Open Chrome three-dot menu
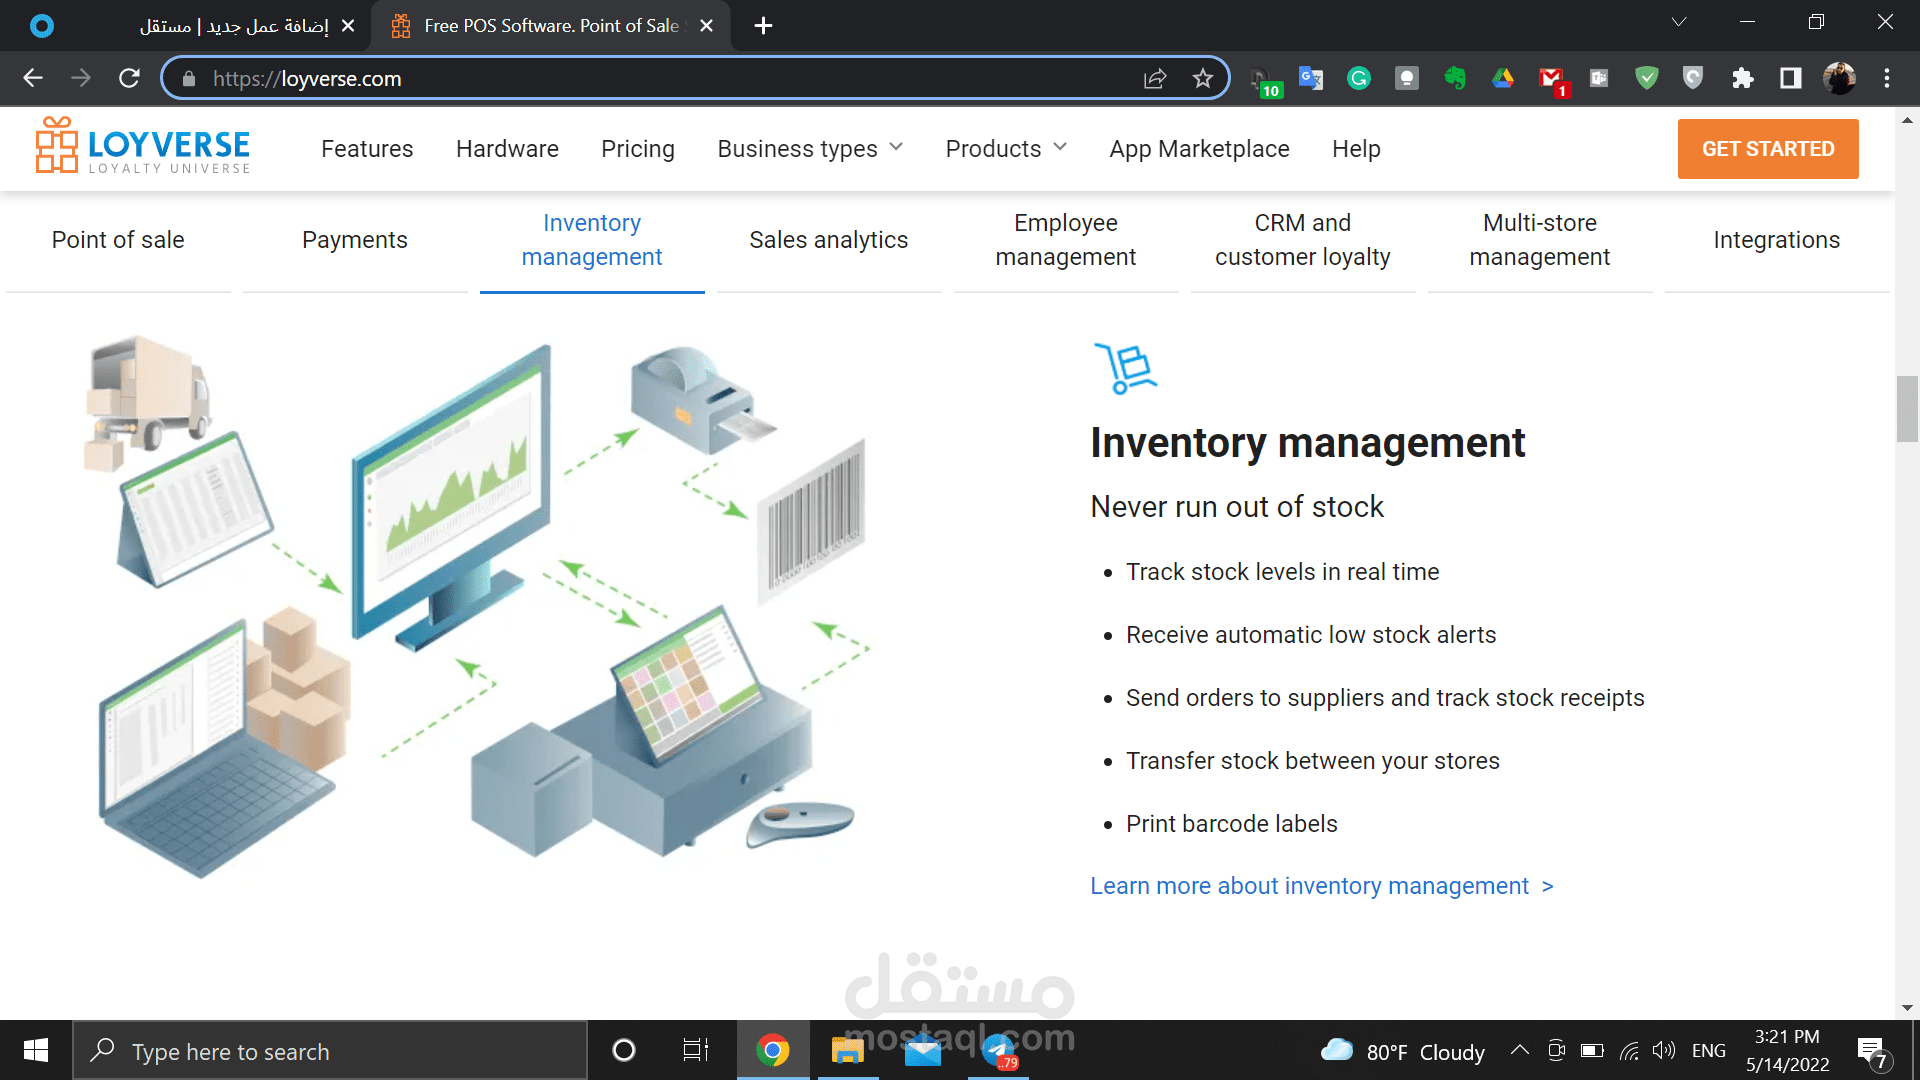Viewport: 1920px width, 1080px height. click(1886, 78)
